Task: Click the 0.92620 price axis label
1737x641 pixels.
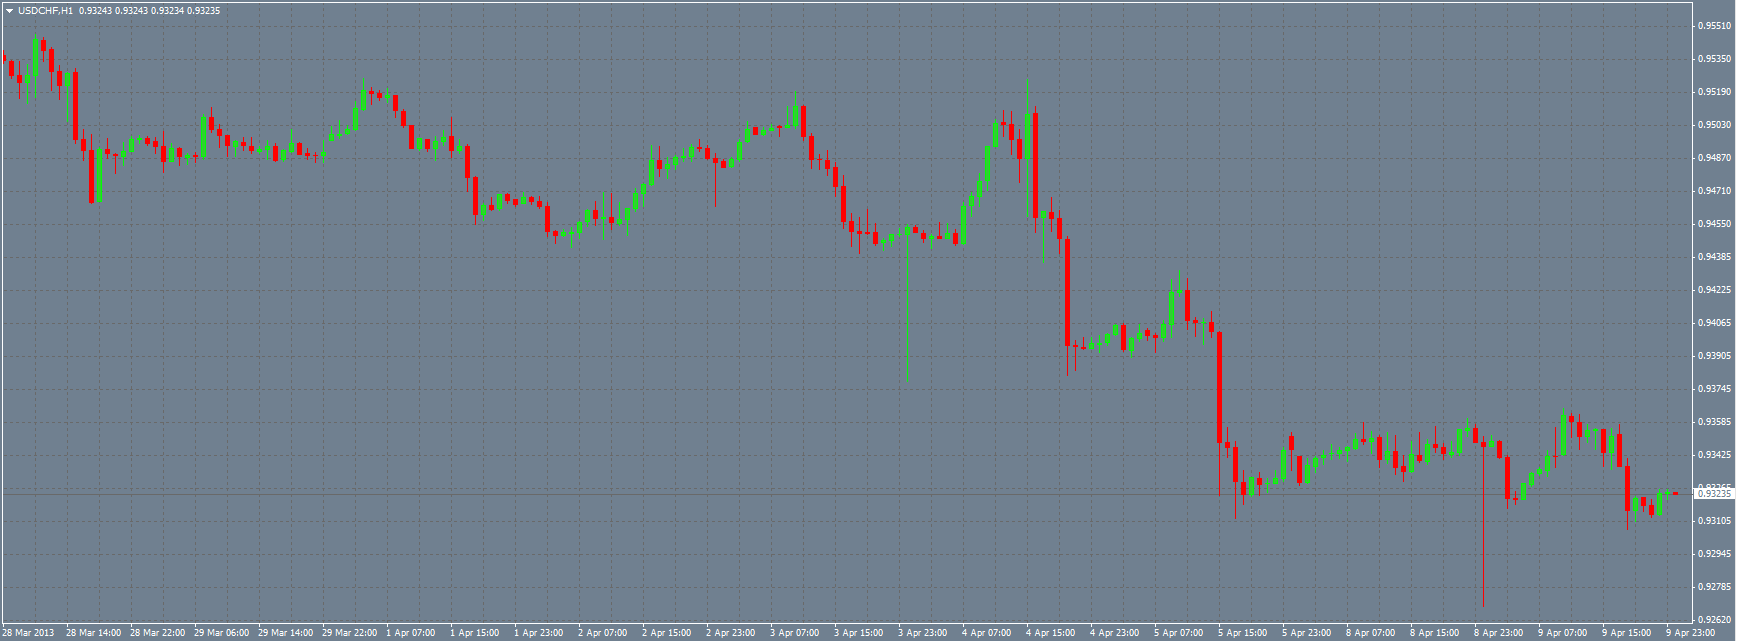Action: coord(1716,620)
